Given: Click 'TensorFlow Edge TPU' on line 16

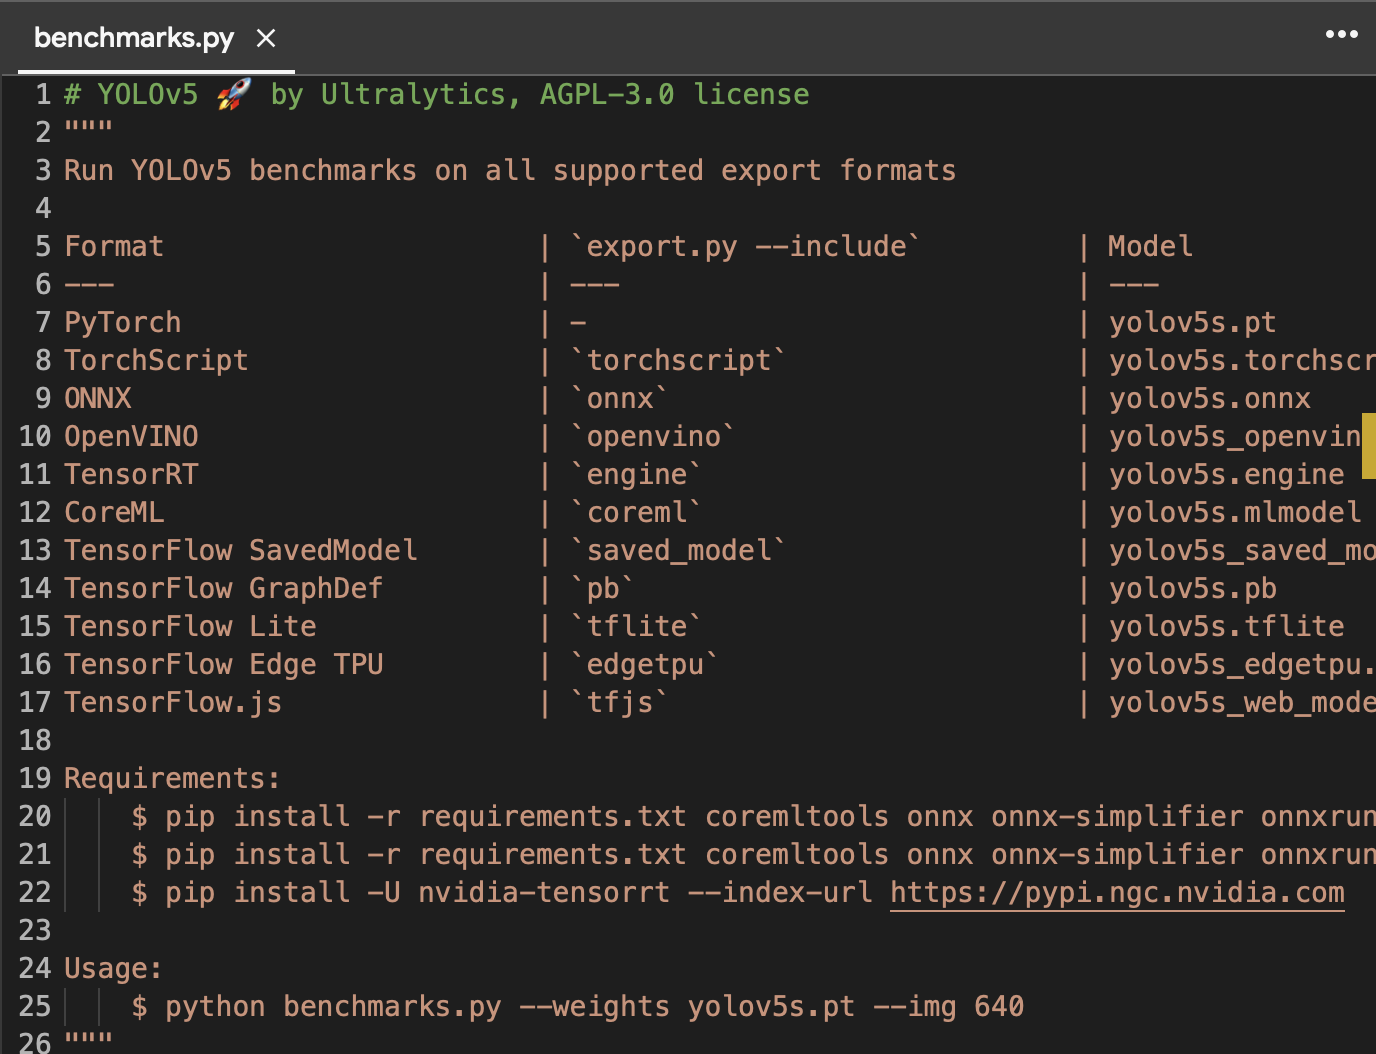Looking at the screenshot, I should 224,664.
